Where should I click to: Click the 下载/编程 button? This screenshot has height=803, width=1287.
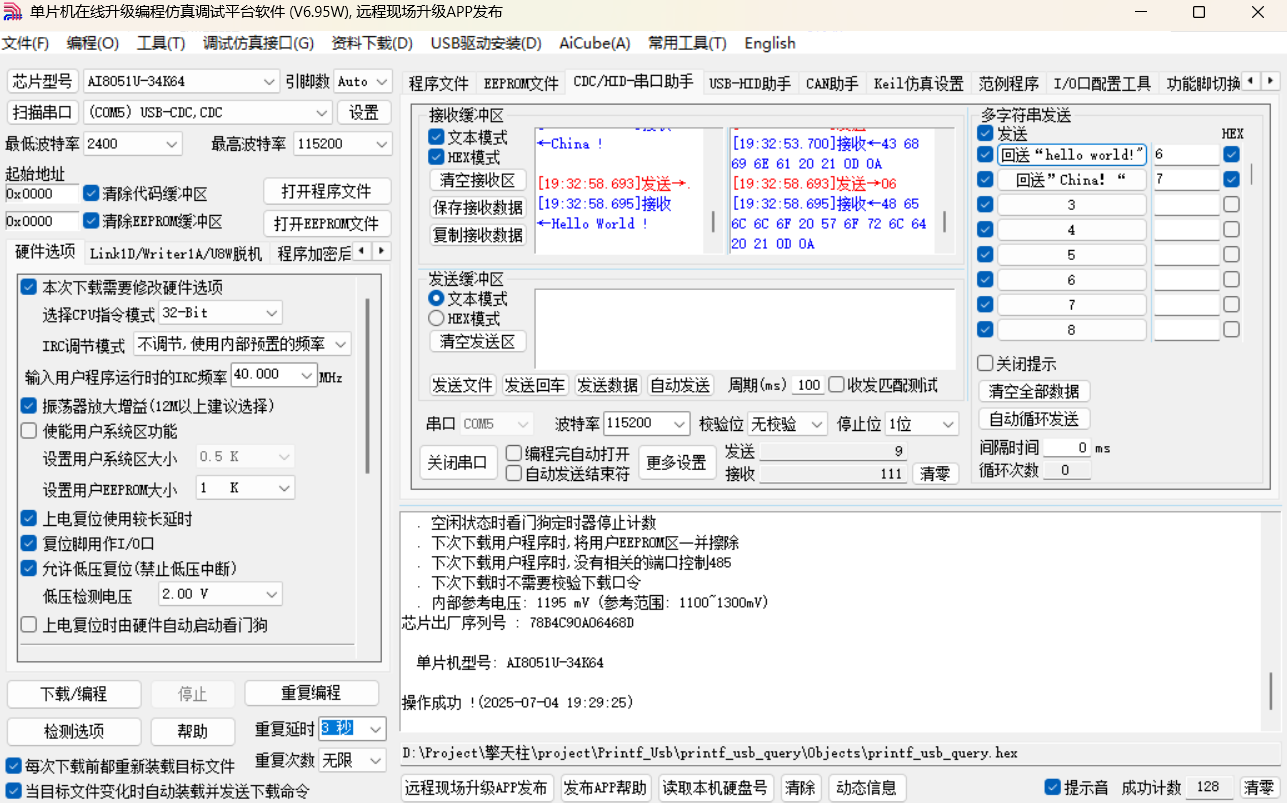73,694
